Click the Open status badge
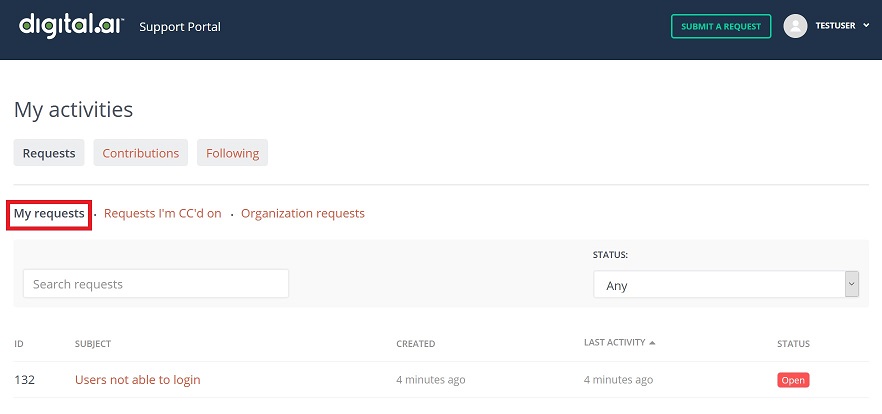 tap(793, 380)
